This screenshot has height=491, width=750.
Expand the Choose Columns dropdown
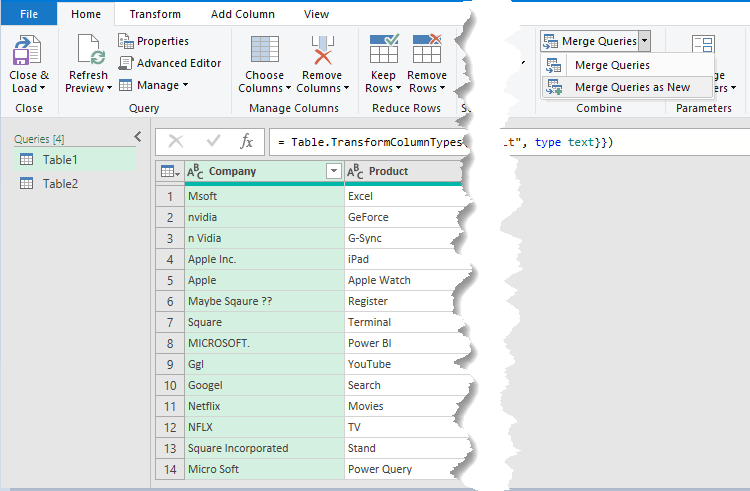[288, 88]
